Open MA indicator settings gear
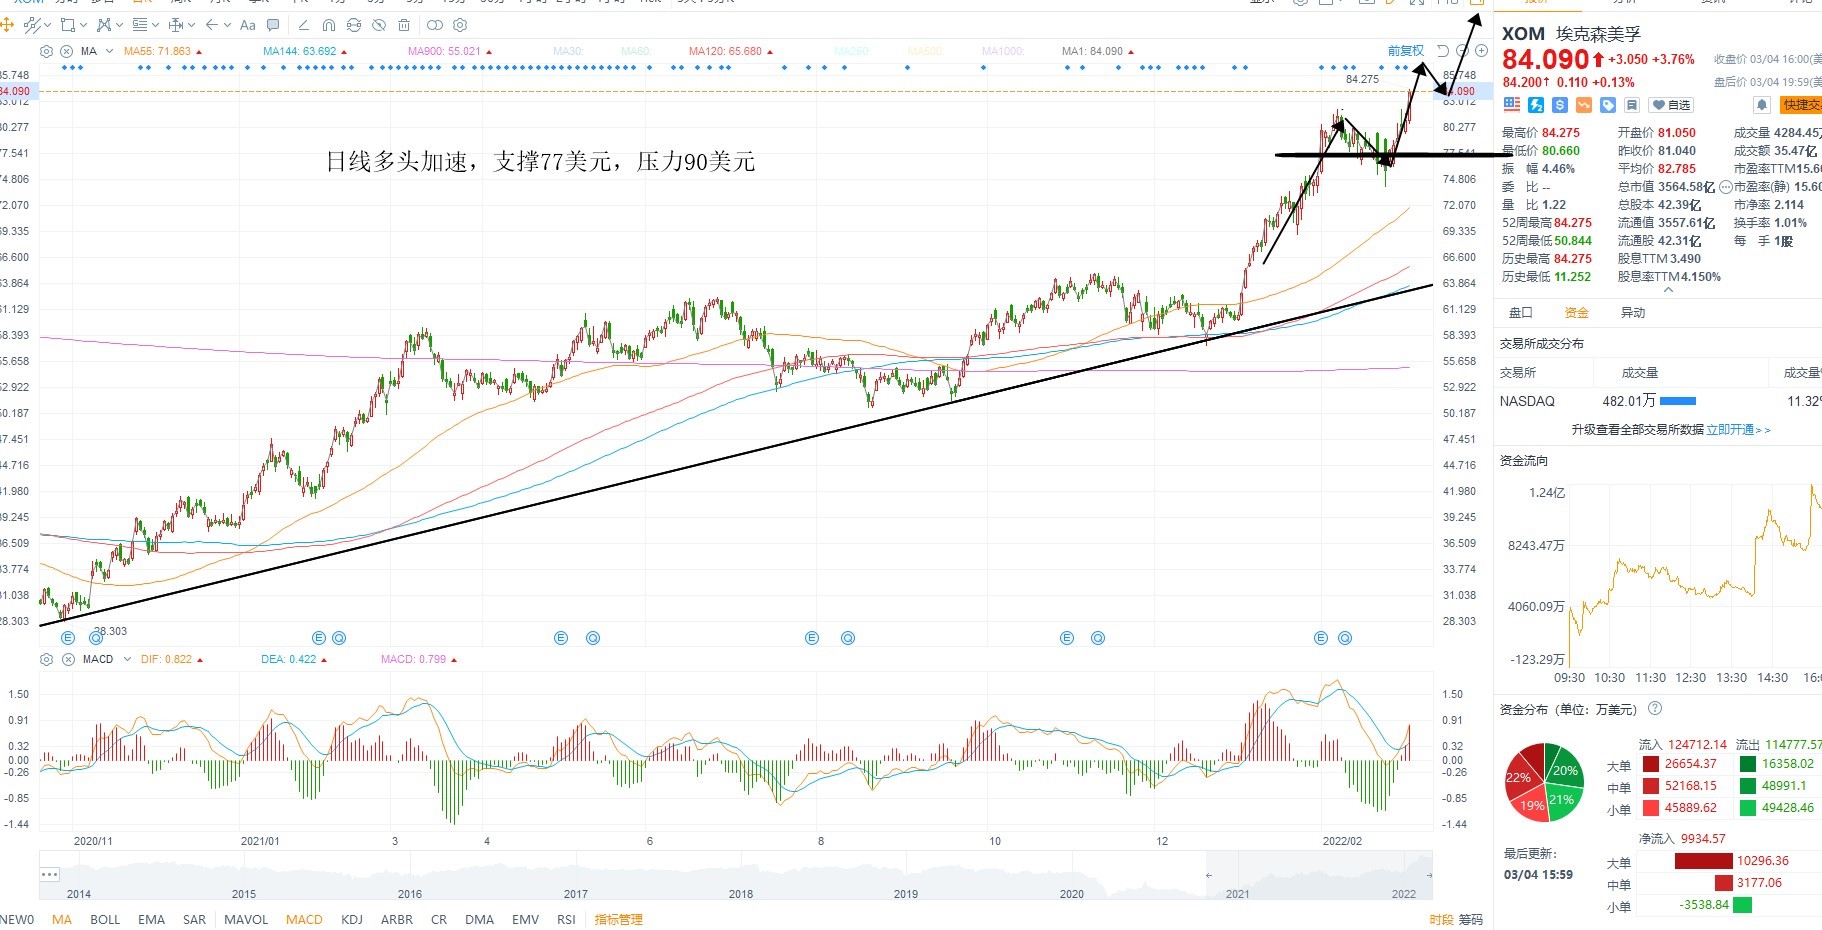This screenshot has width=1822, height=930. click(46, 51)
